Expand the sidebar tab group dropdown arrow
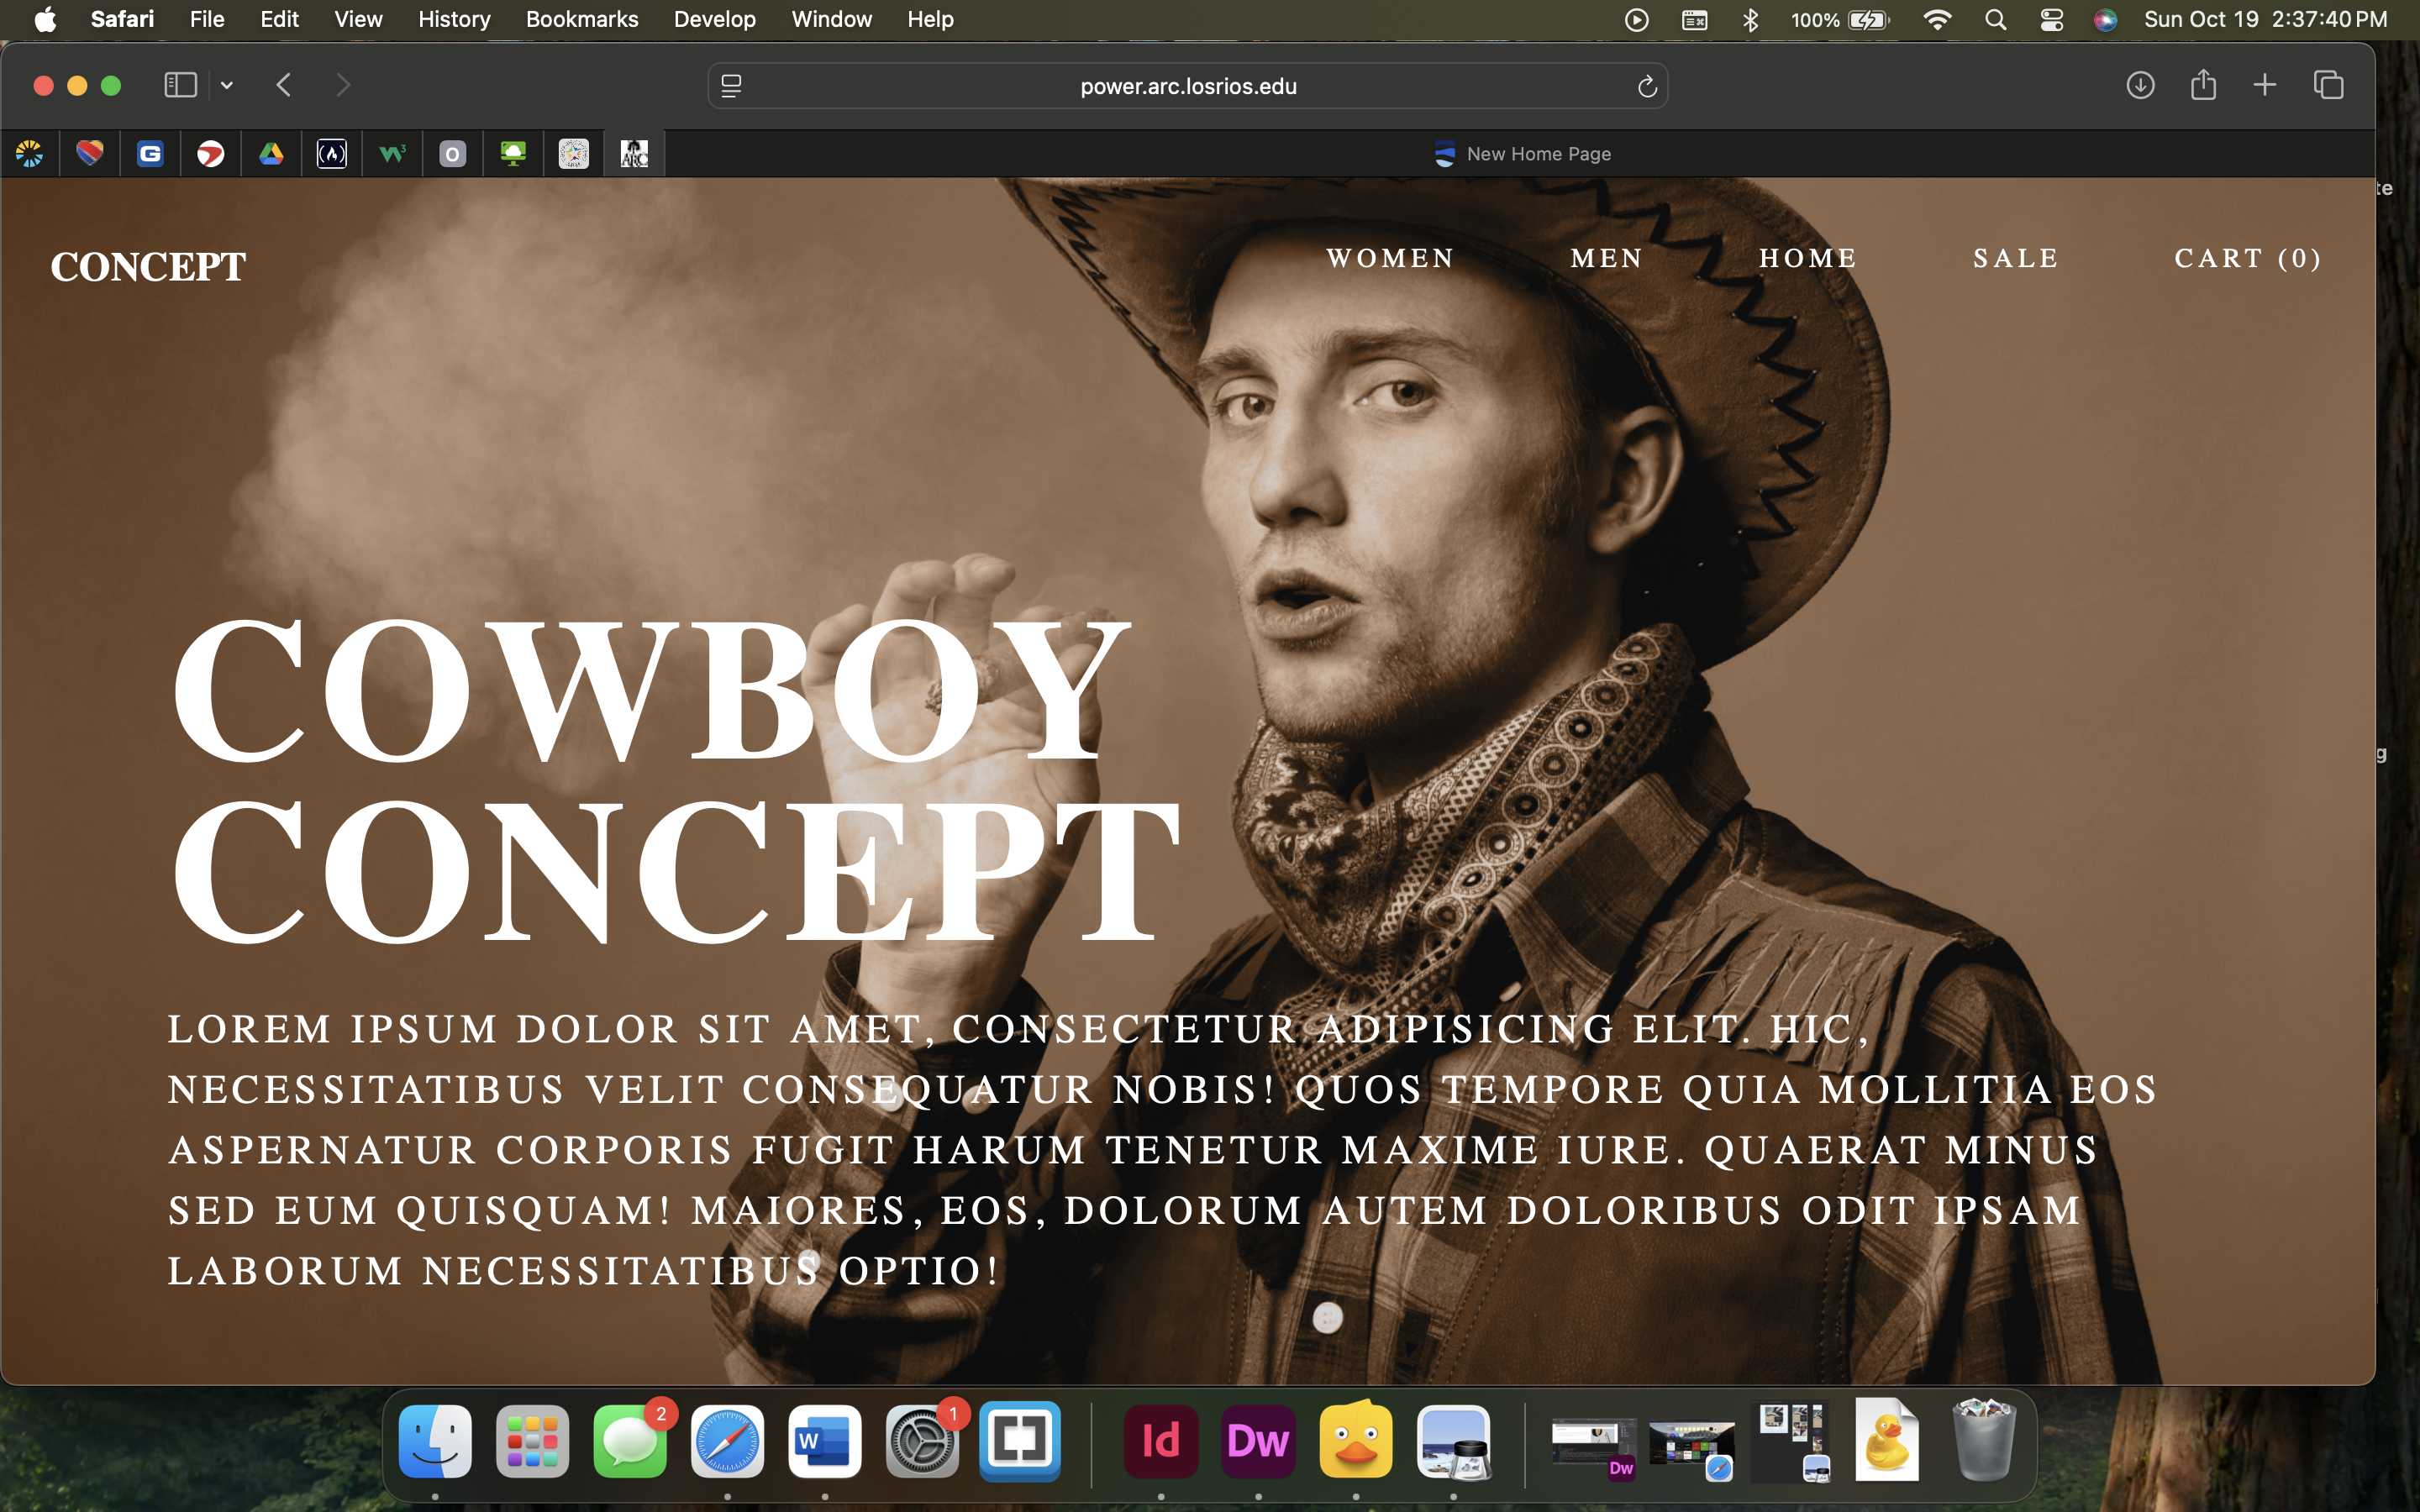The height and width of the screenshot is (1512, 2420). click(x=227, y=86)
